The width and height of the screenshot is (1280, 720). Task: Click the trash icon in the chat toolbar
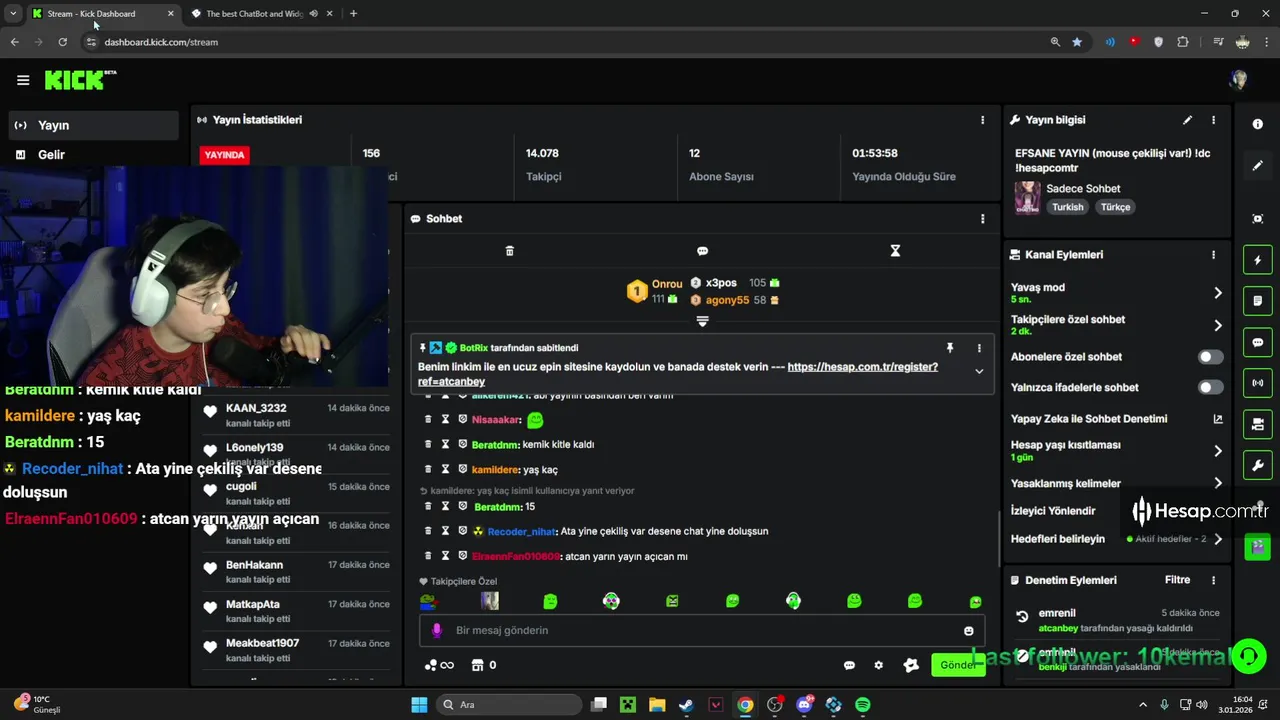coord(510,251)
